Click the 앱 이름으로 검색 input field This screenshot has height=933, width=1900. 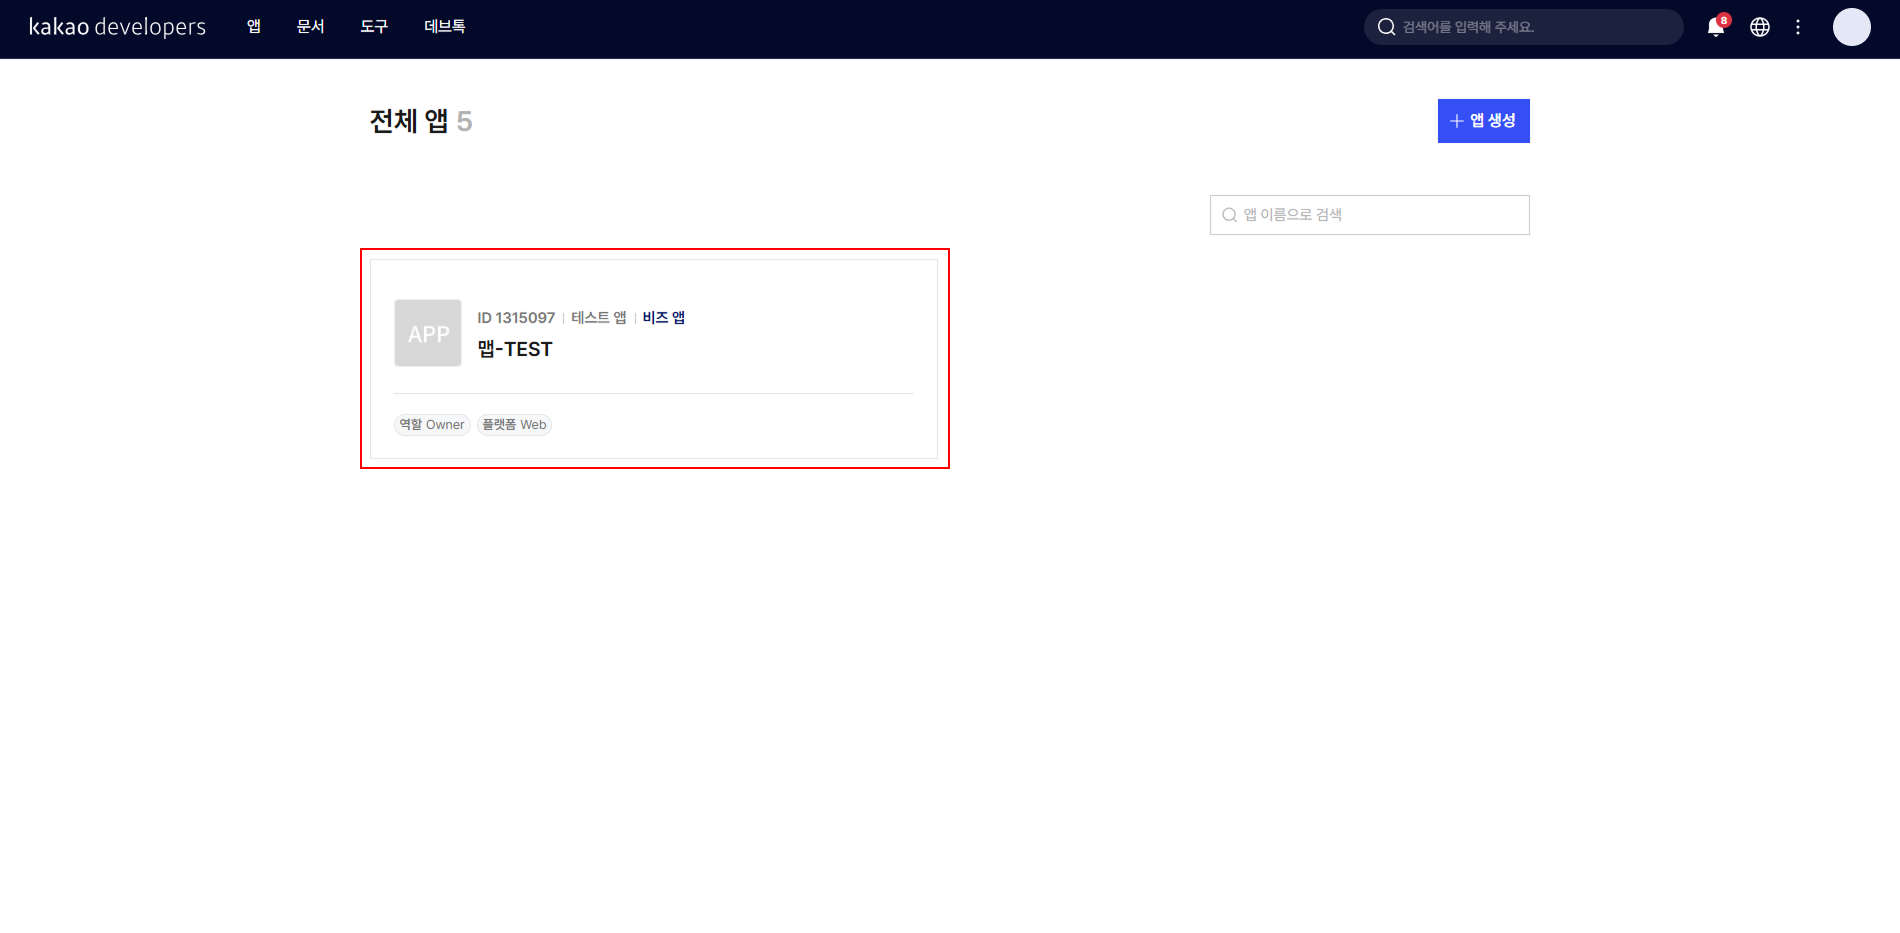(1380, 215)
